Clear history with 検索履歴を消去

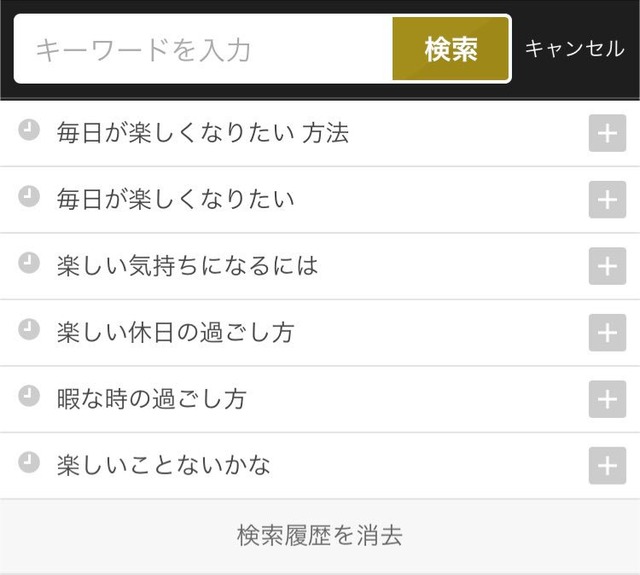coord(320,535)
